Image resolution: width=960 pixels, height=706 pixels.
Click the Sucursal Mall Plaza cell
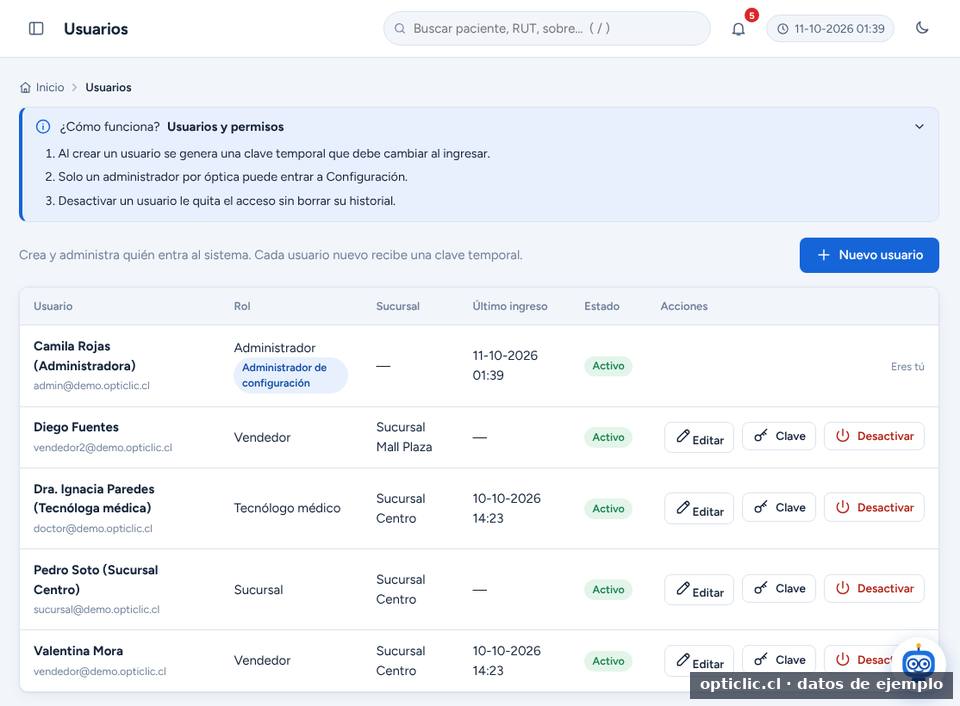point(404,437)
